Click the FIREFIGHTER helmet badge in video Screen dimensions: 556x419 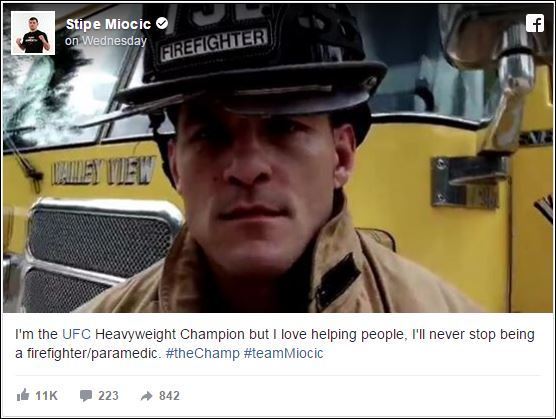[x=213, y=45]
